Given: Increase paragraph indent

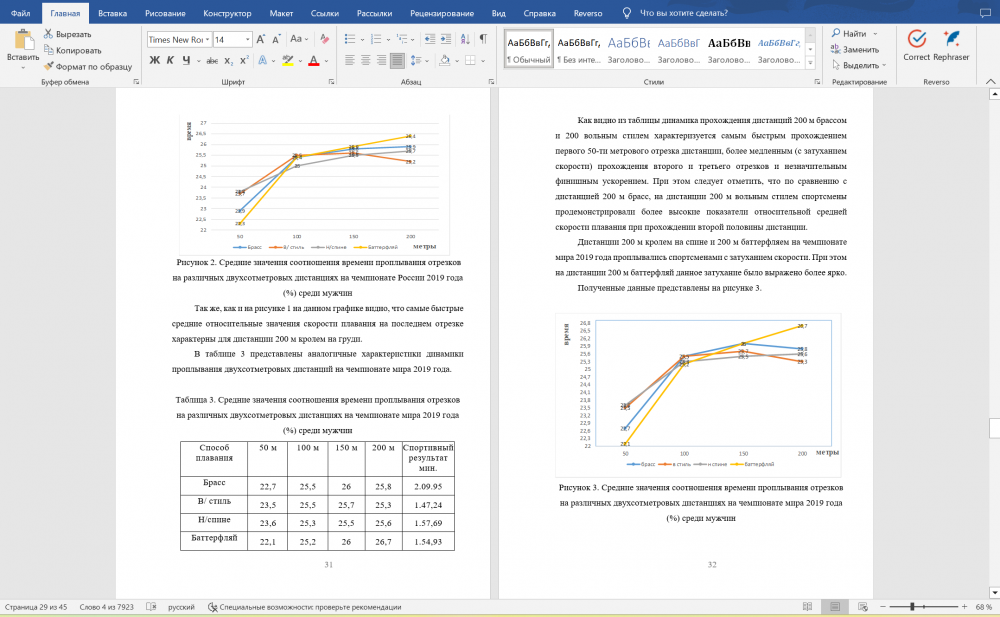Looking at the screenshot, I should (x=446, y=40).
